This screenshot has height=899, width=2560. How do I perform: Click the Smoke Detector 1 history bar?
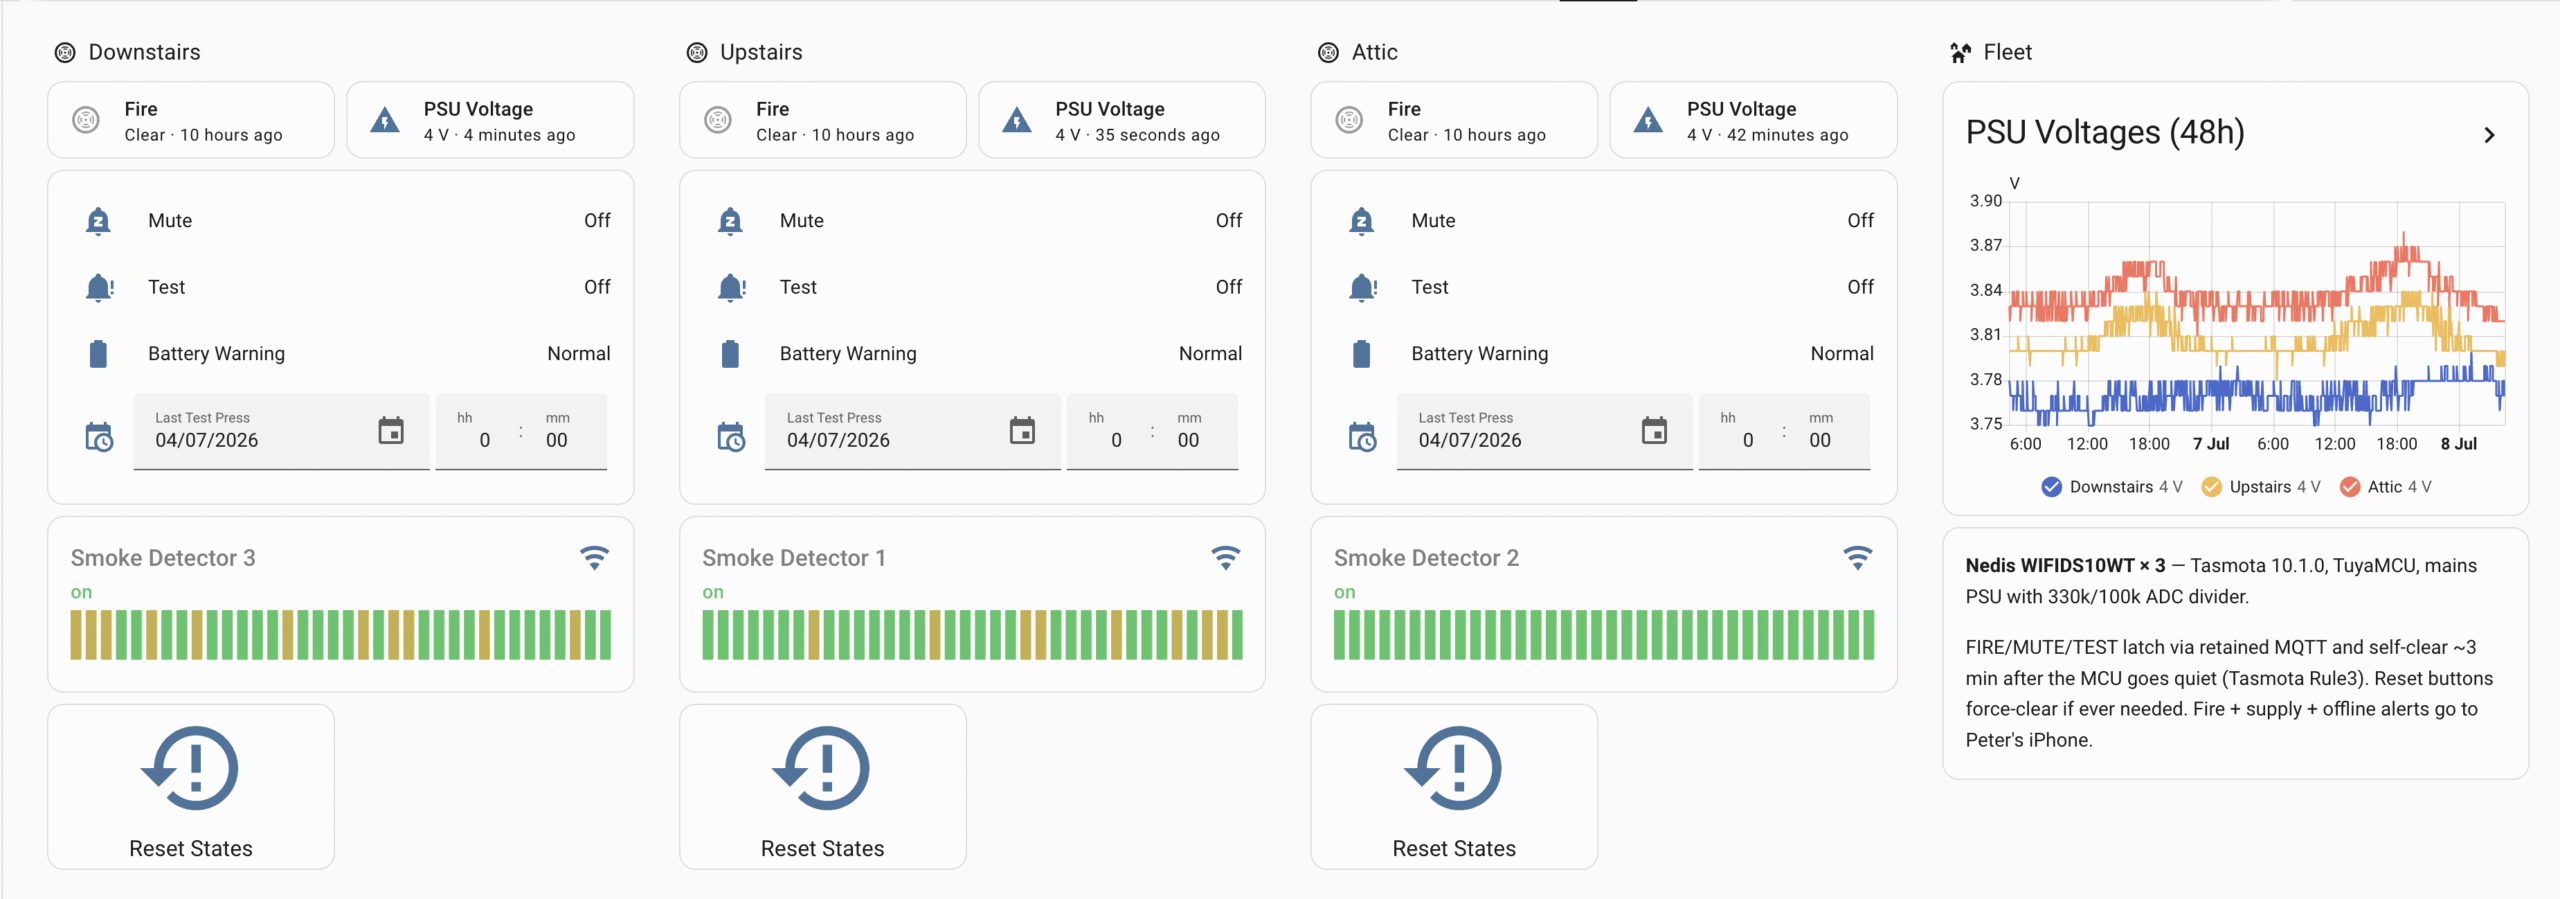click(973, 635)
